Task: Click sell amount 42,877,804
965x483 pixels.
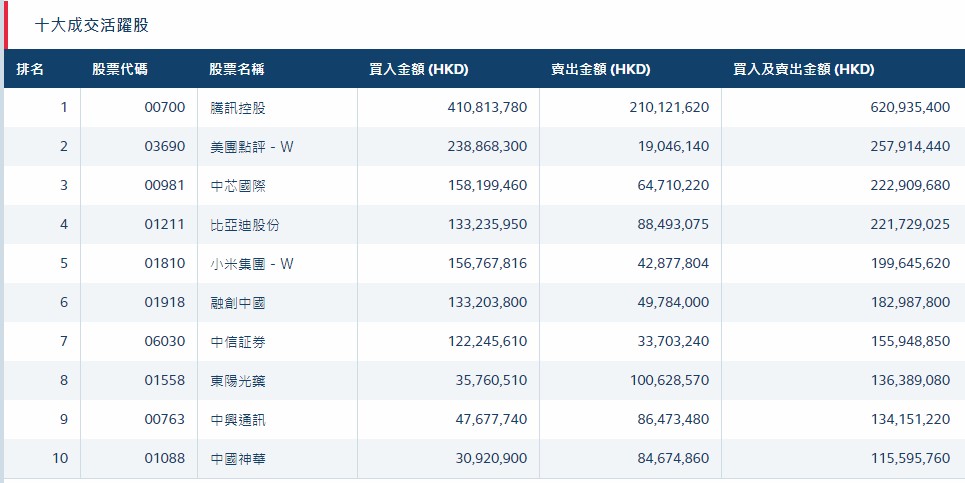Action: coord(673,263)
